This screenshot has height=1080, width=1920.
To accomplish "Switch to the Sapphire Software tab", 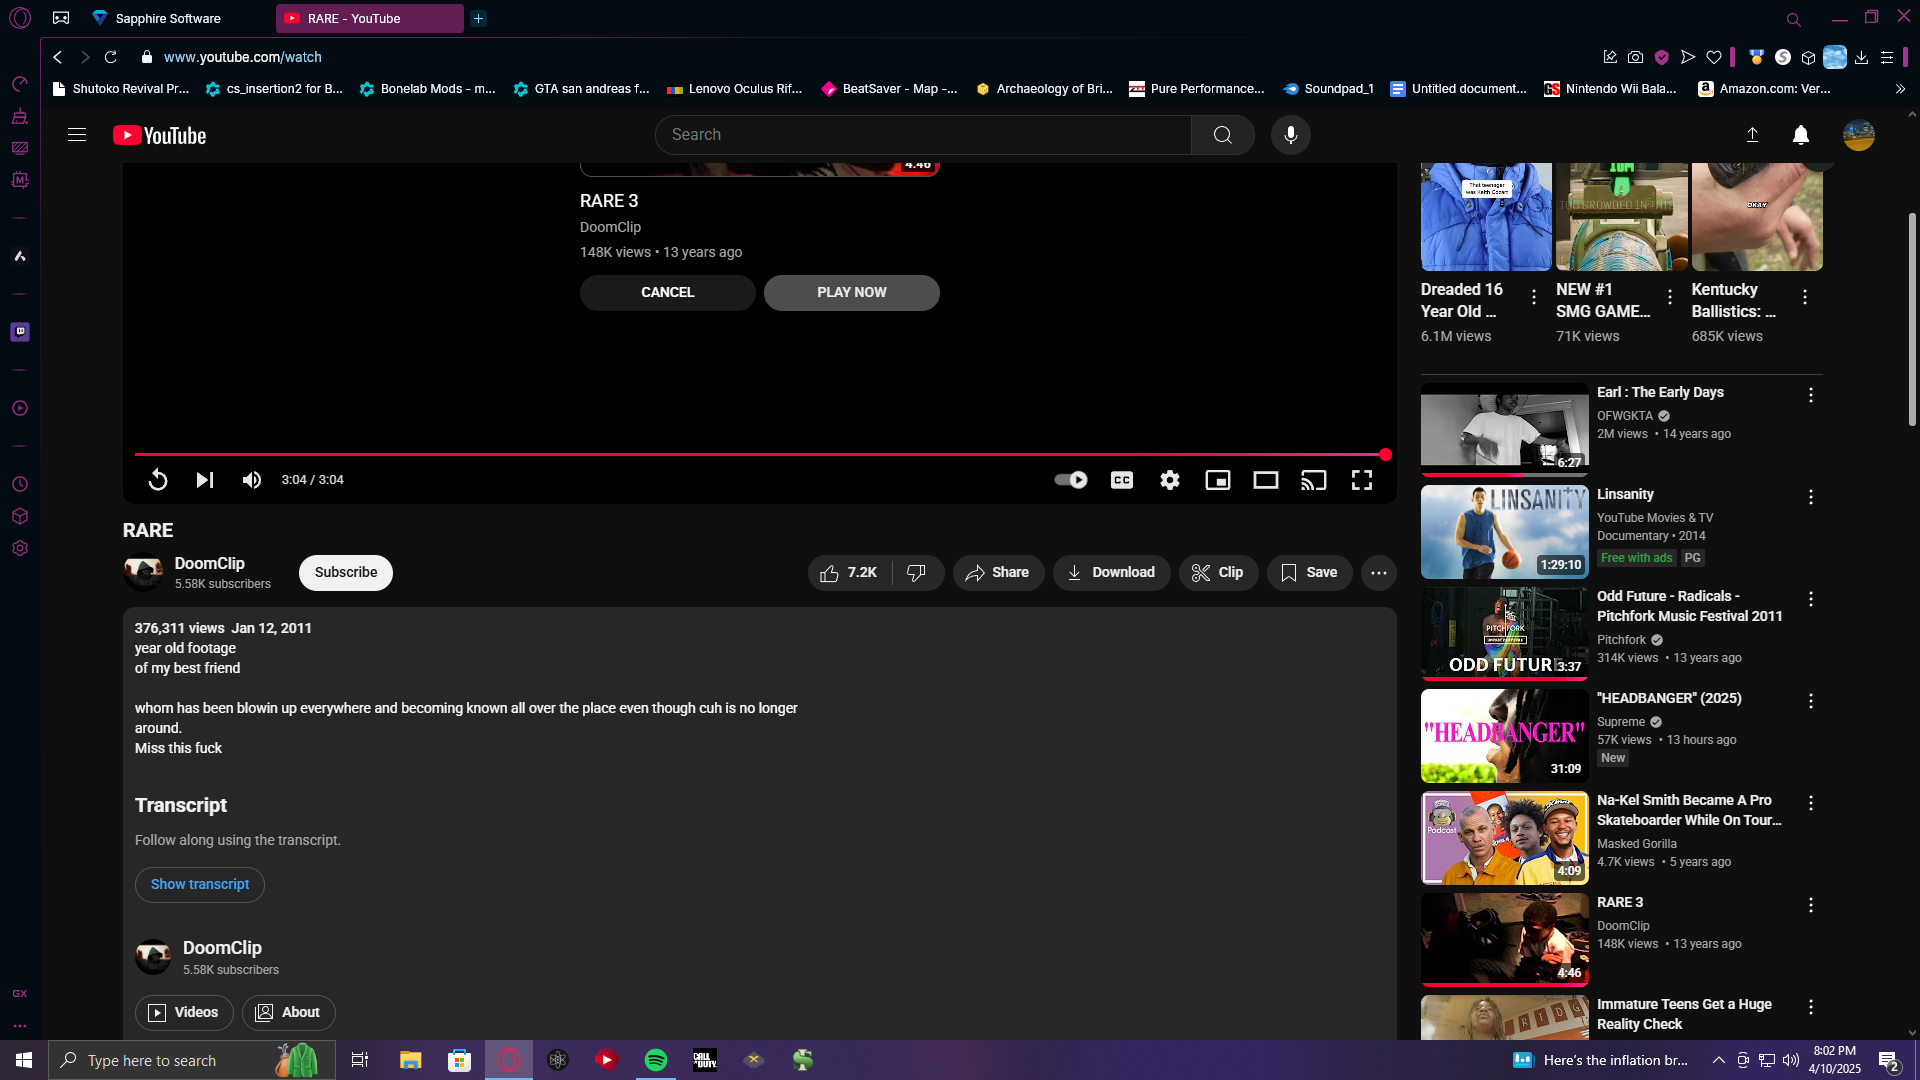I will pyautogui.click(x=168, y=18).
